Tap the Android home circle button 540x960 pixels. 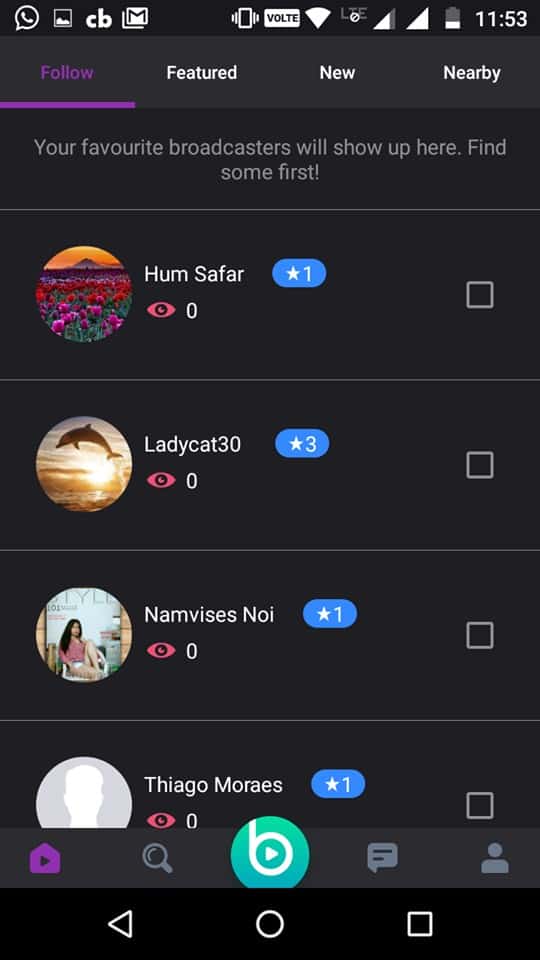(270, 923)
